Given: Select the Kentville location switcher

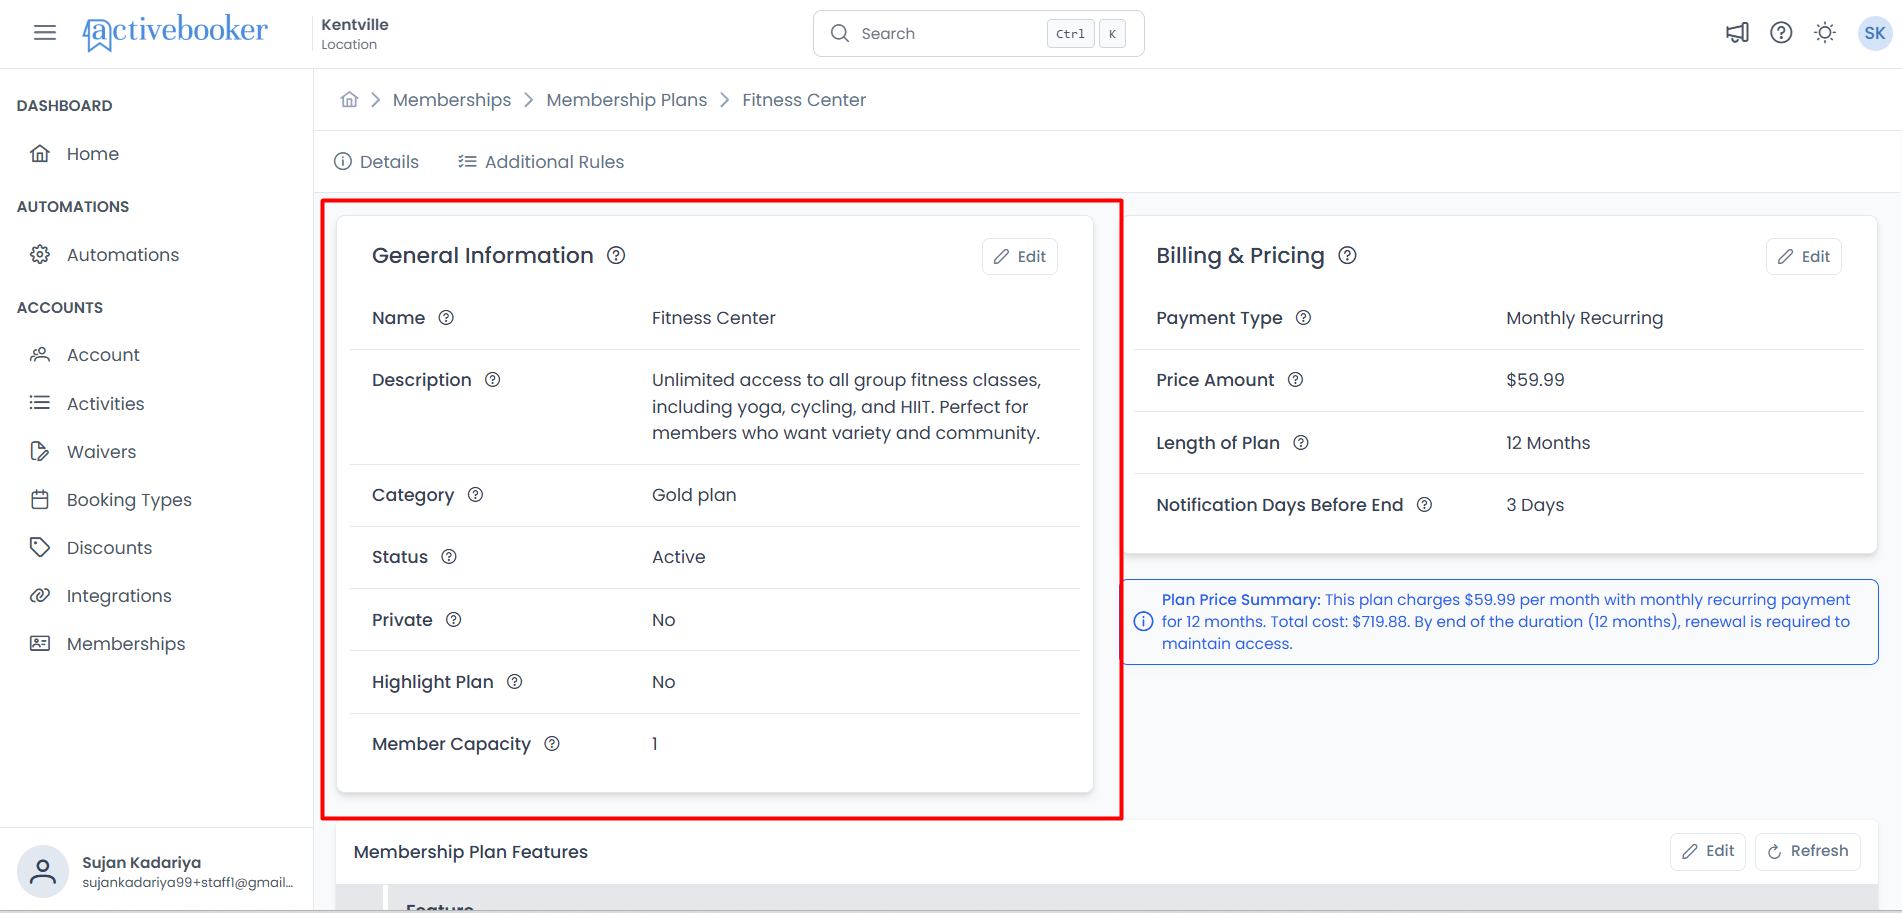Looking at the screenshot, I should tap(355, 33).
